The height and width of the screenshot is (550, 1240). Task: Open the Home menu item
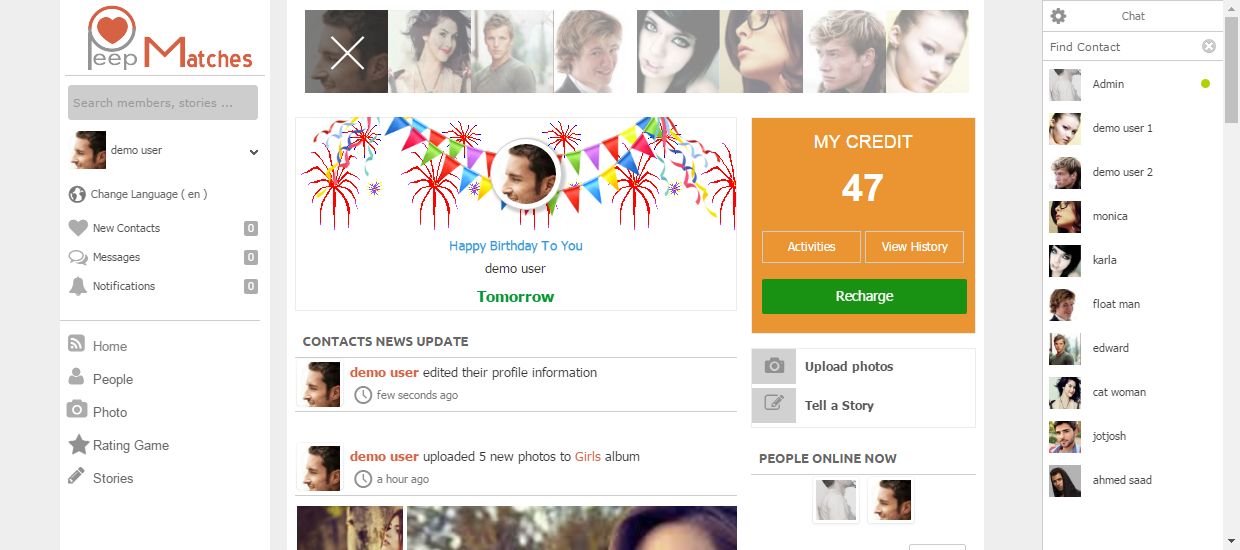[x=109, y=346]
